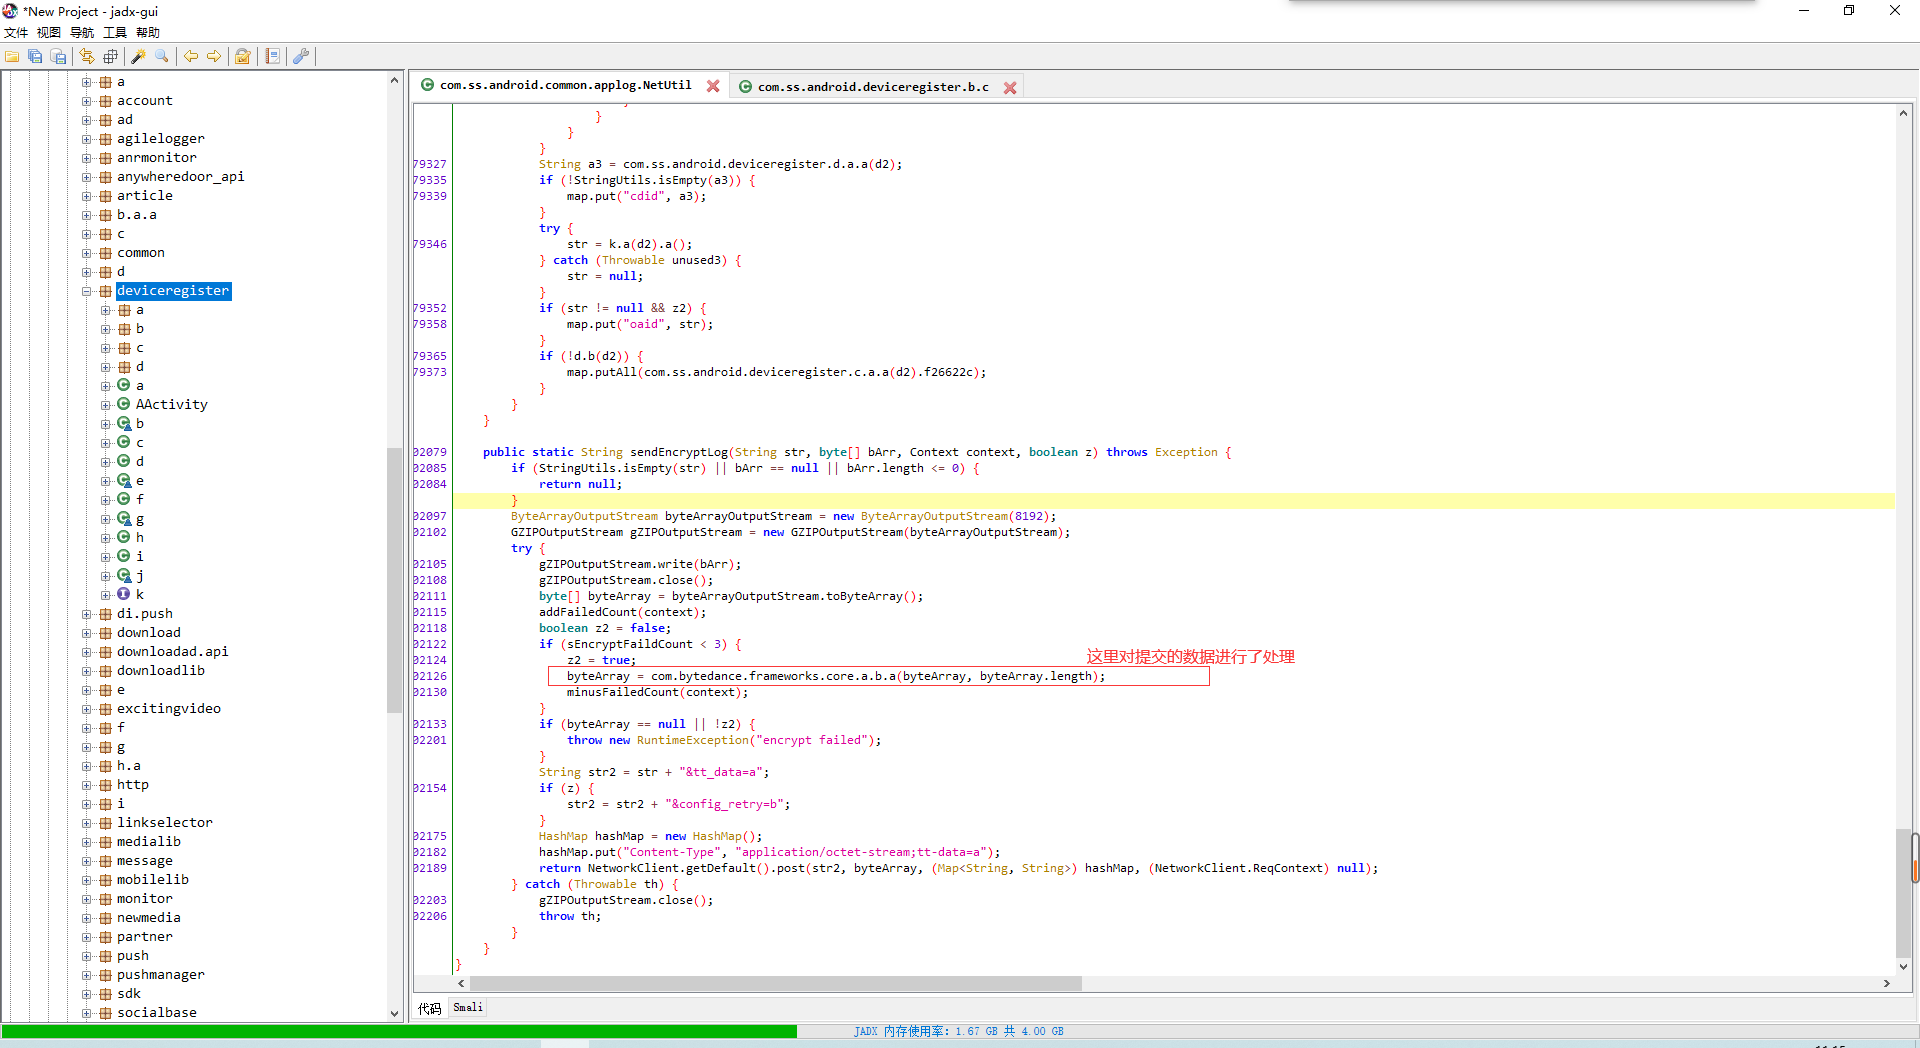Click the class icon on the NetUtil tab

(427, 86)
